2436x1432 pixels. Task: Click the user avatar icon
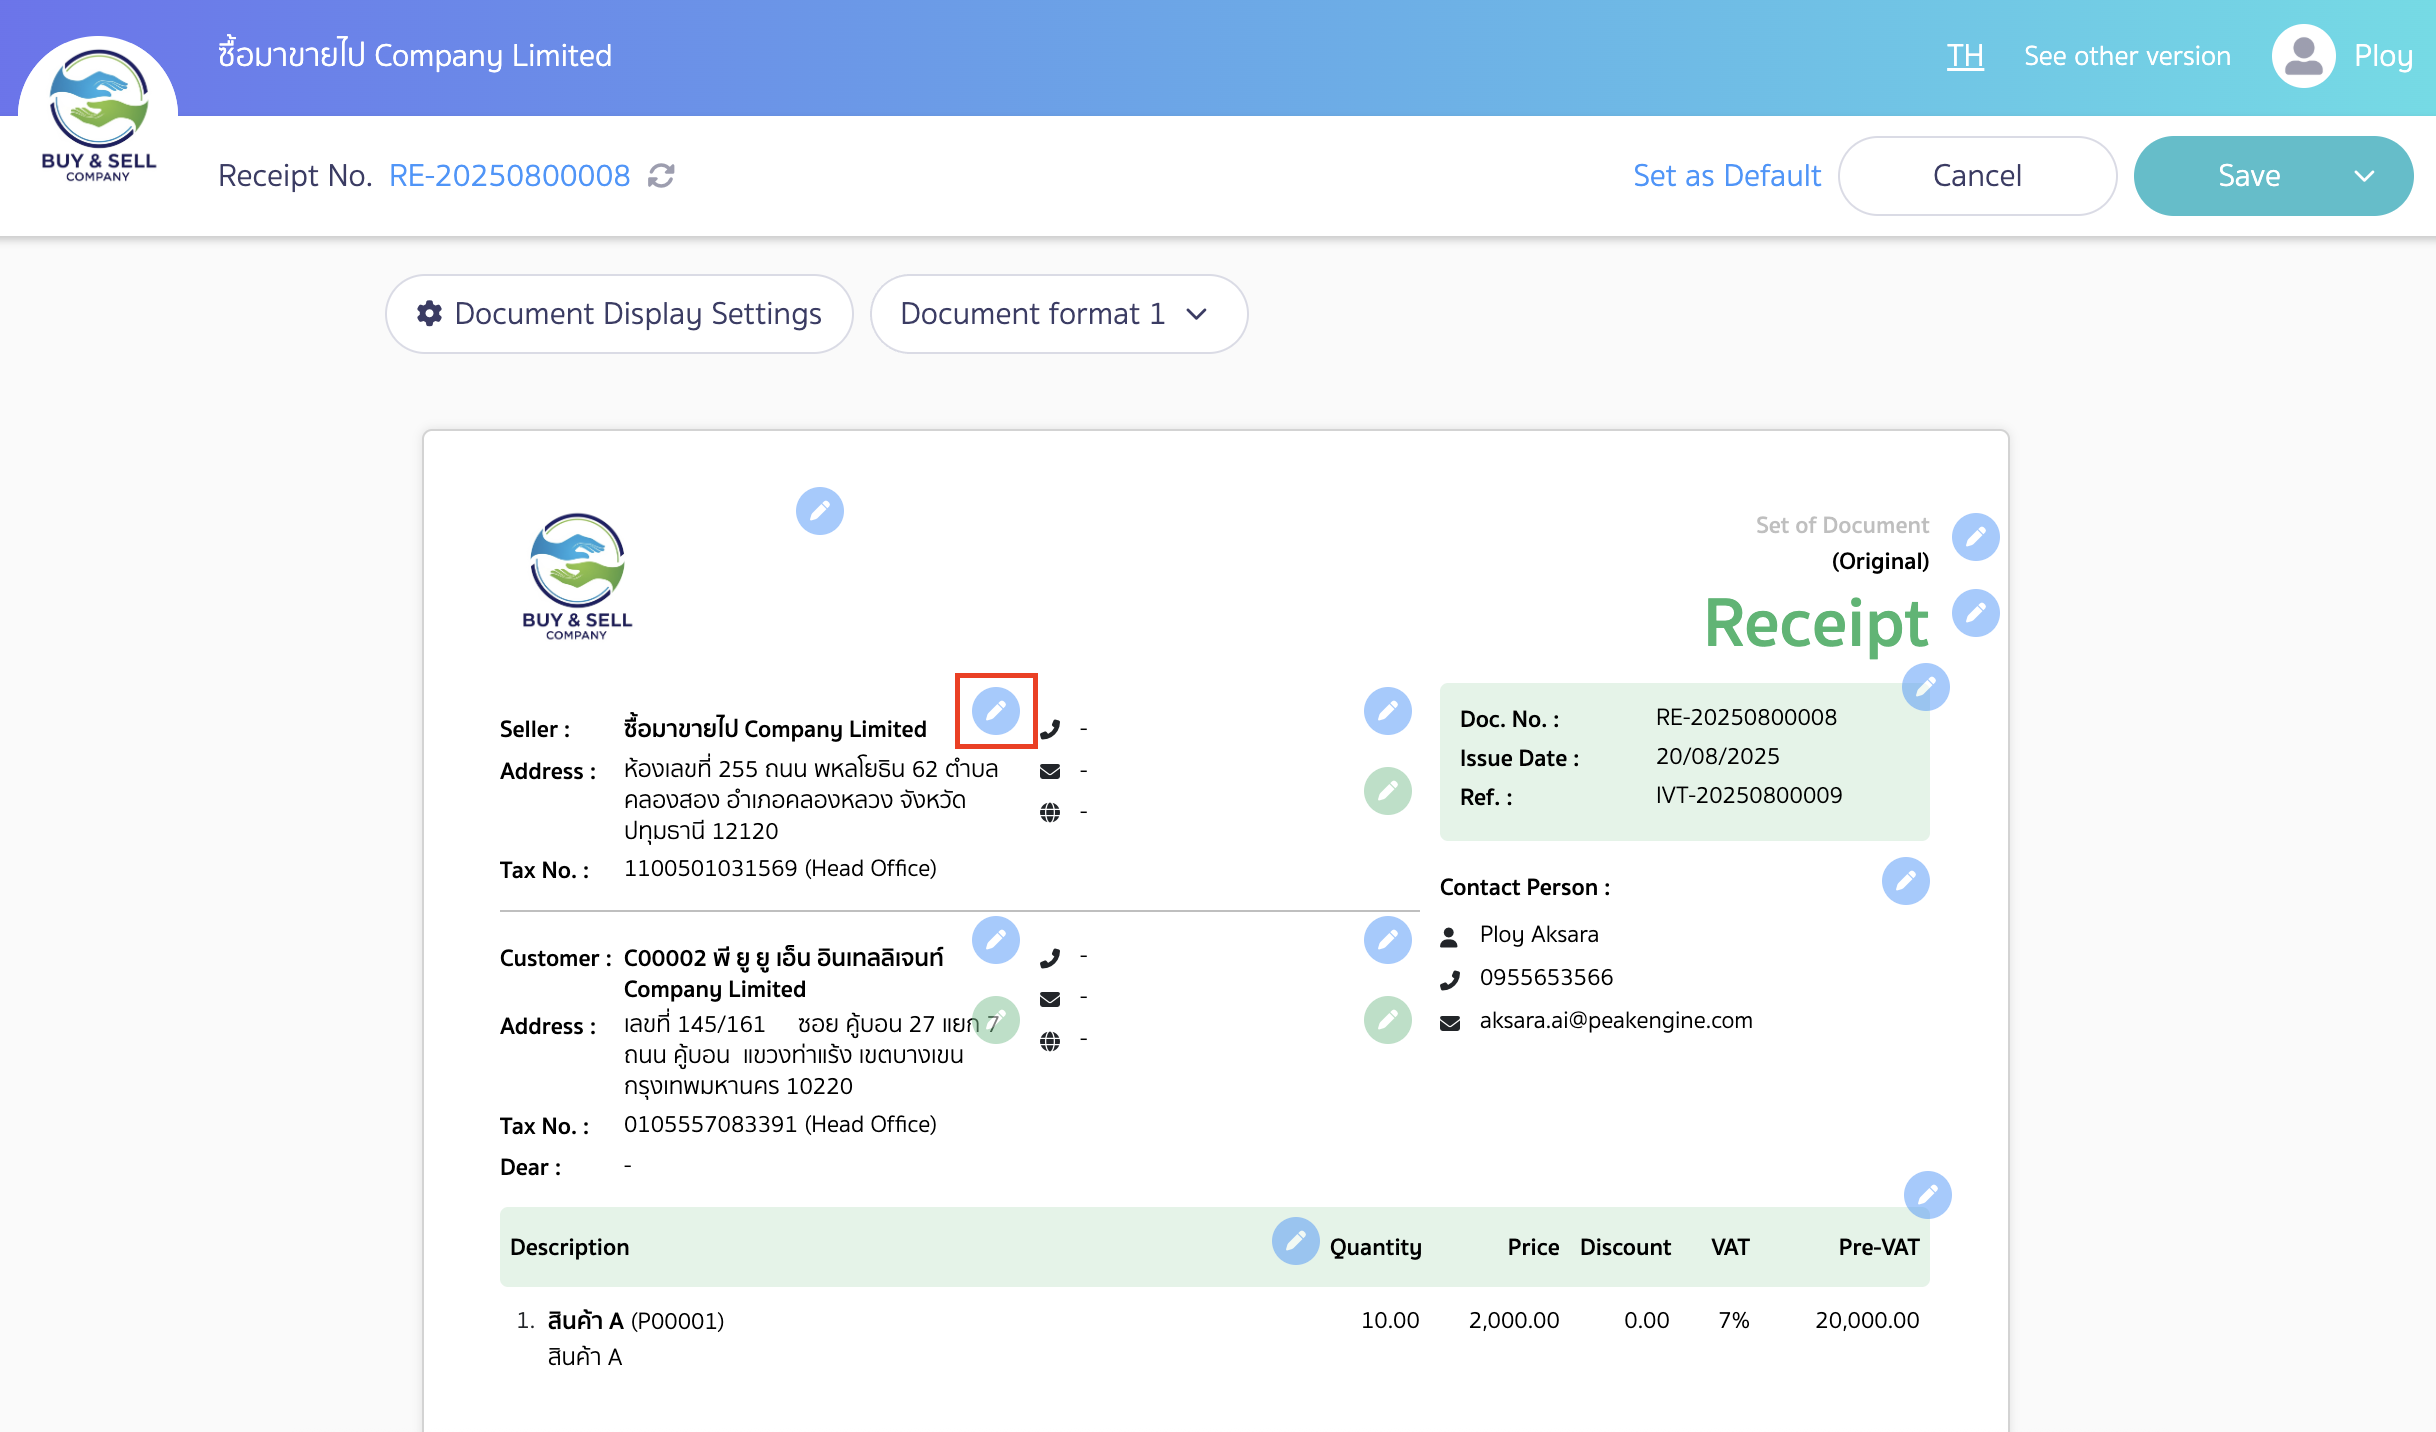click(2304, 56)
